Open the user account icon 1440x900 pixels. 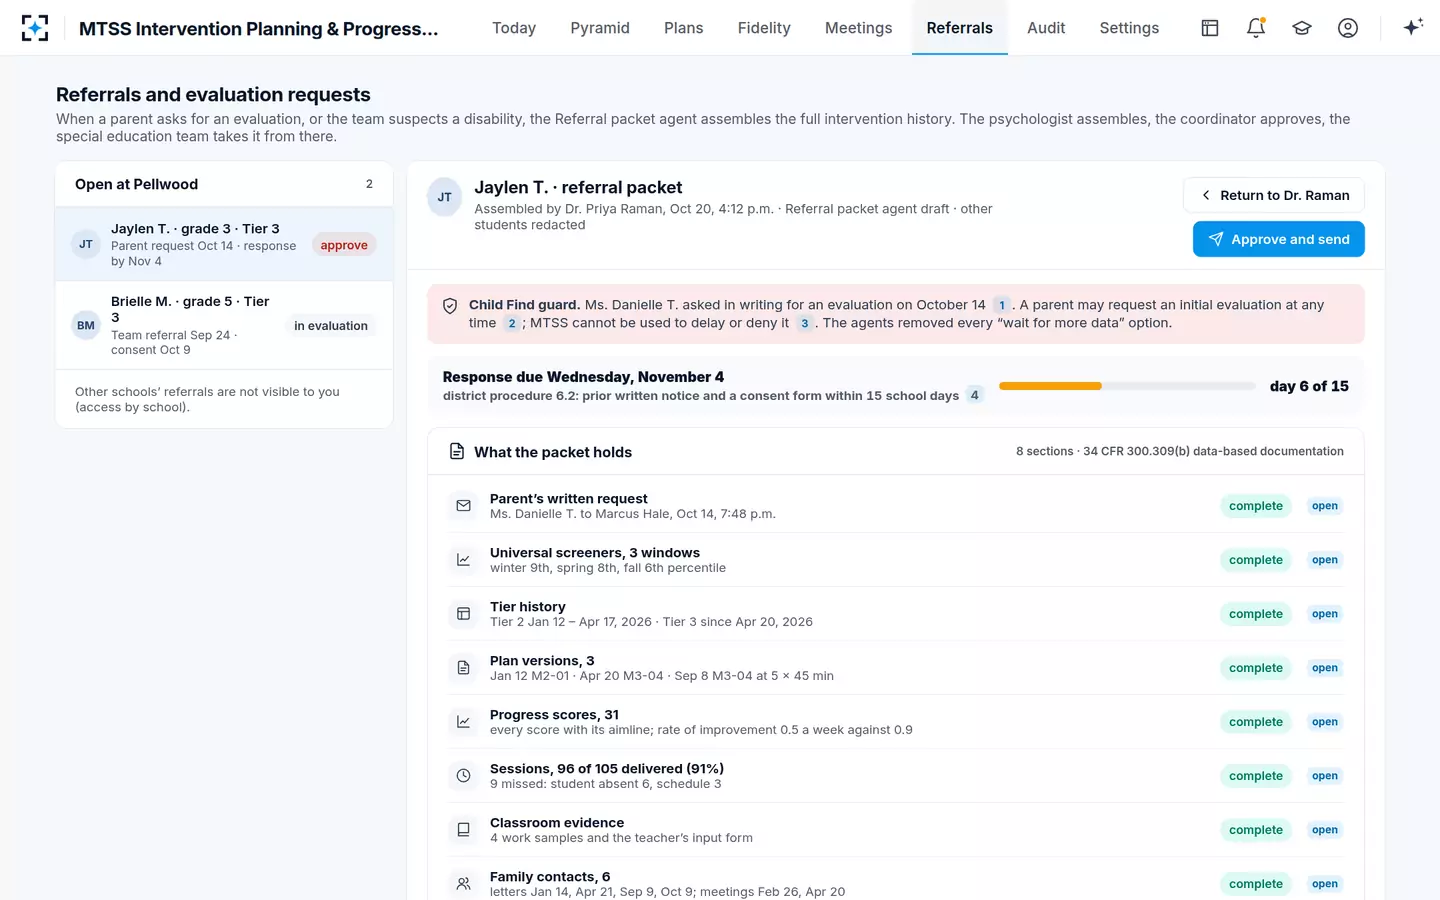click(1348, 28)
